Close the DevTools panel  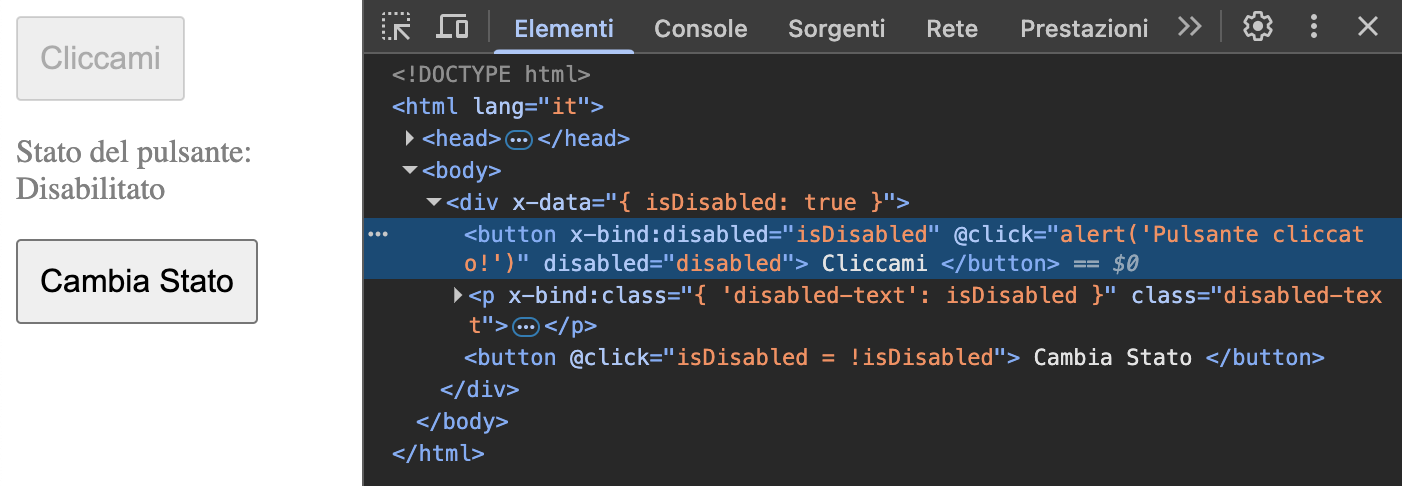point(1368,27)
